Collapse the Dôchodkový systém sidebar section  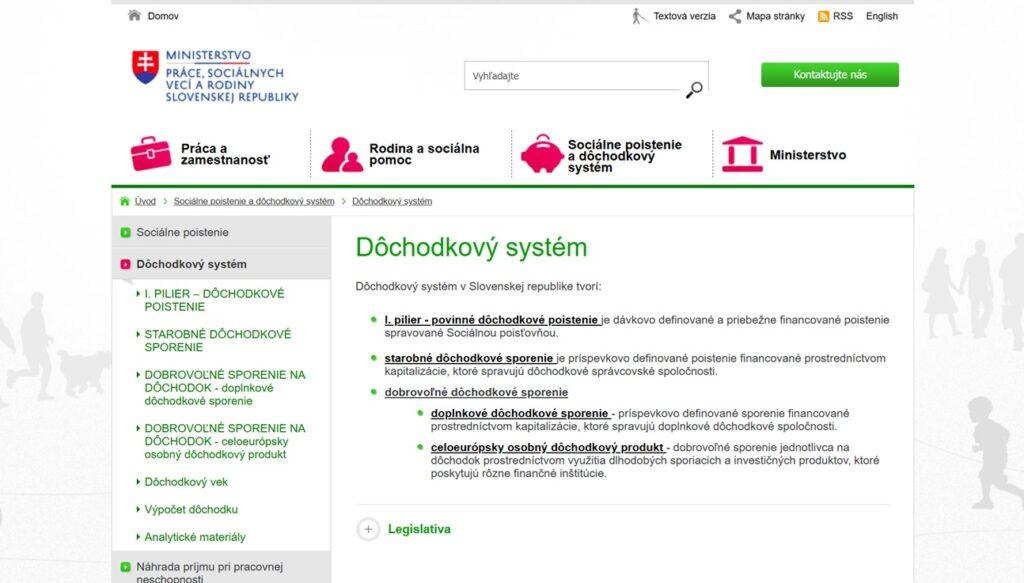click(x=126, y=265)
